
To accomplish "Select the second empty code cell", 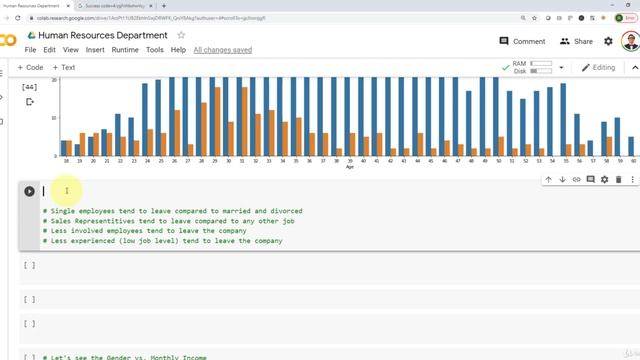I will click(330, 299).
